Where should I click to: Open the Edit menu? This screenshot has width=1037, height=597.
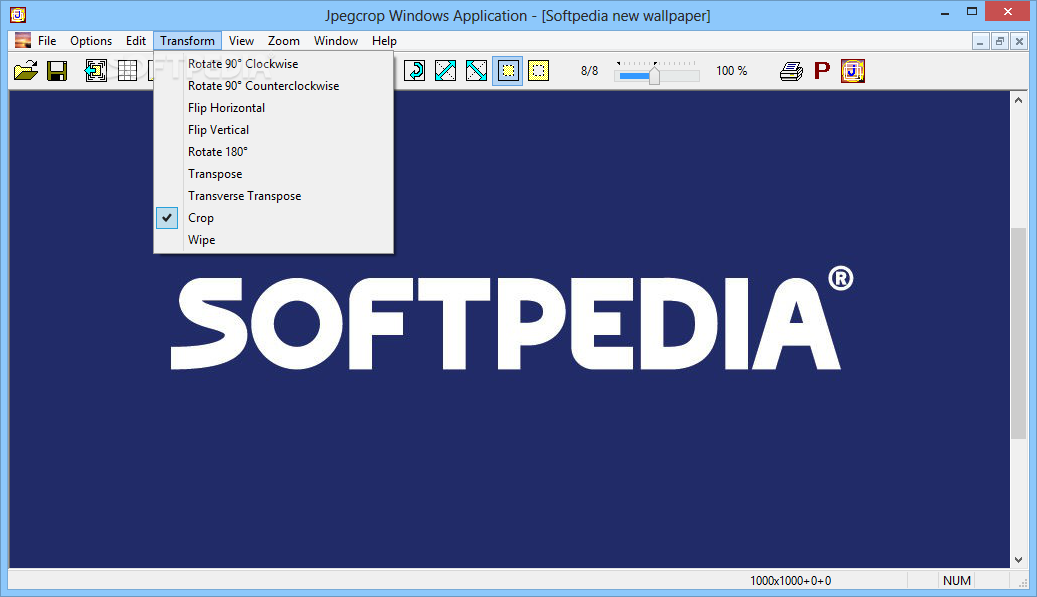click(136, 40)
